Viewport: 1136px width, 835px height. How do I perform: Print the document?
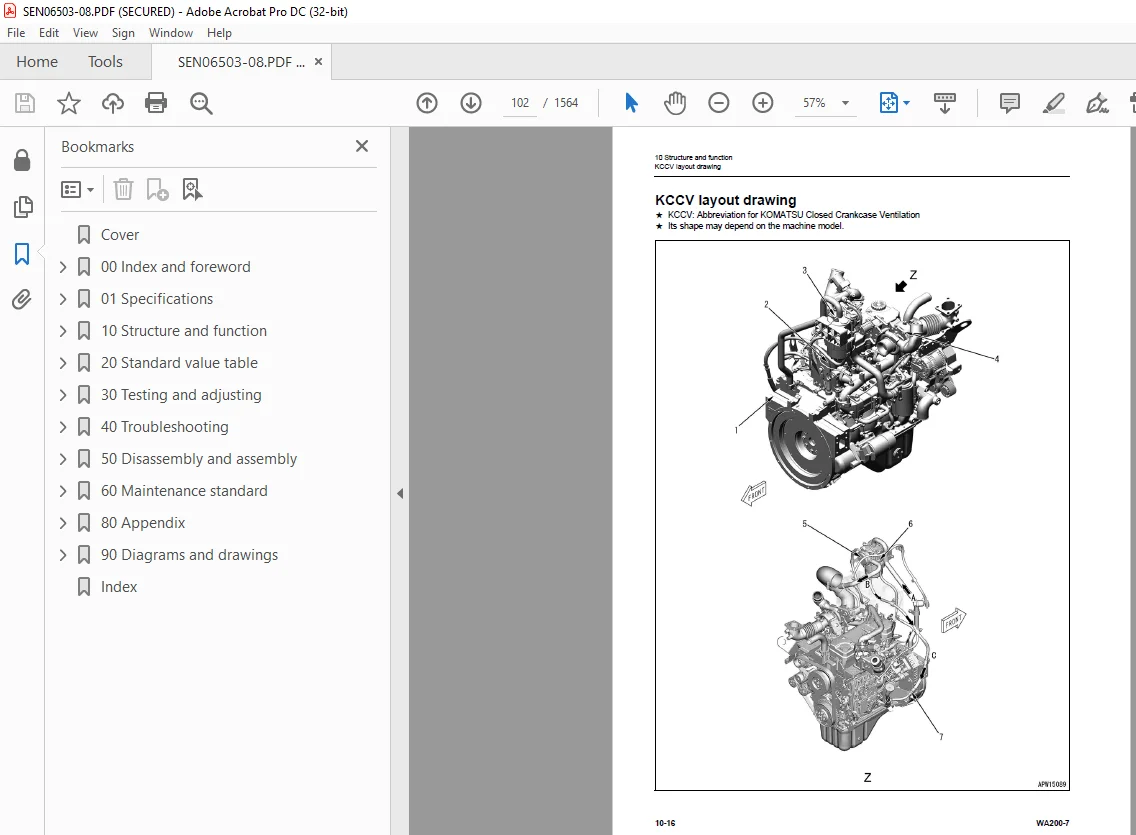point(156,103)
